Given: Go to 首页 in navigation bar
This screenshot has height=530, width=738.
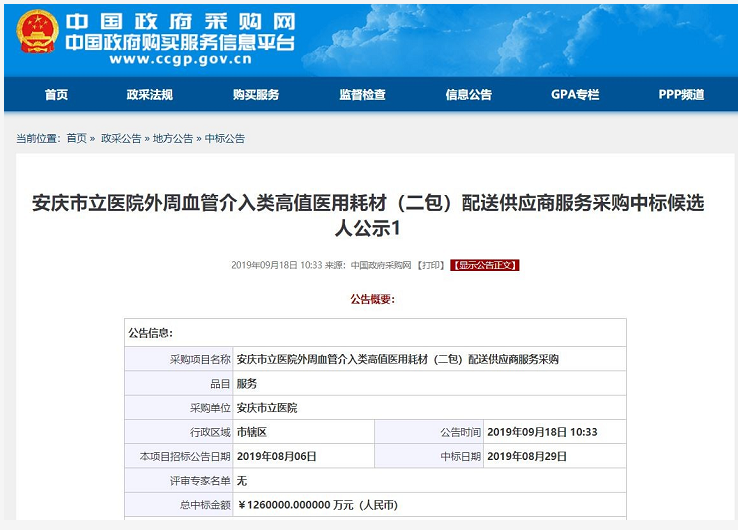Looking at the screenshot, I should pos(56,95).
